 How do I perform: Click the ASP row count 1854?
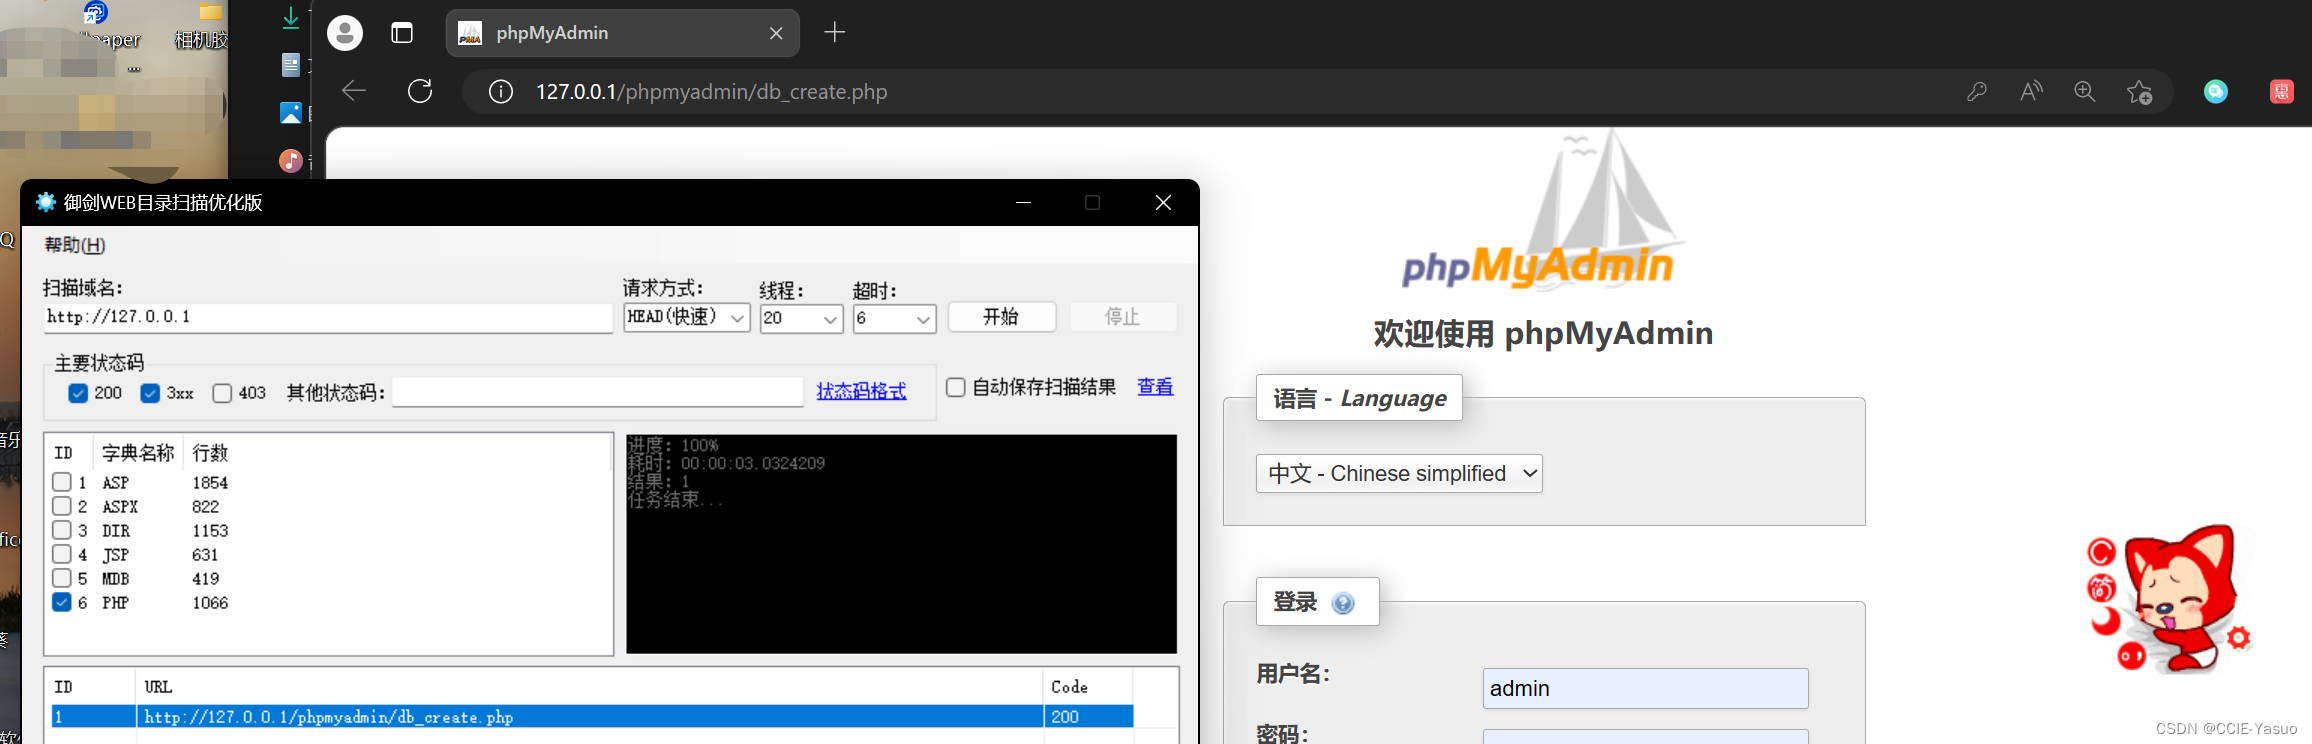[x=210, y=483]
